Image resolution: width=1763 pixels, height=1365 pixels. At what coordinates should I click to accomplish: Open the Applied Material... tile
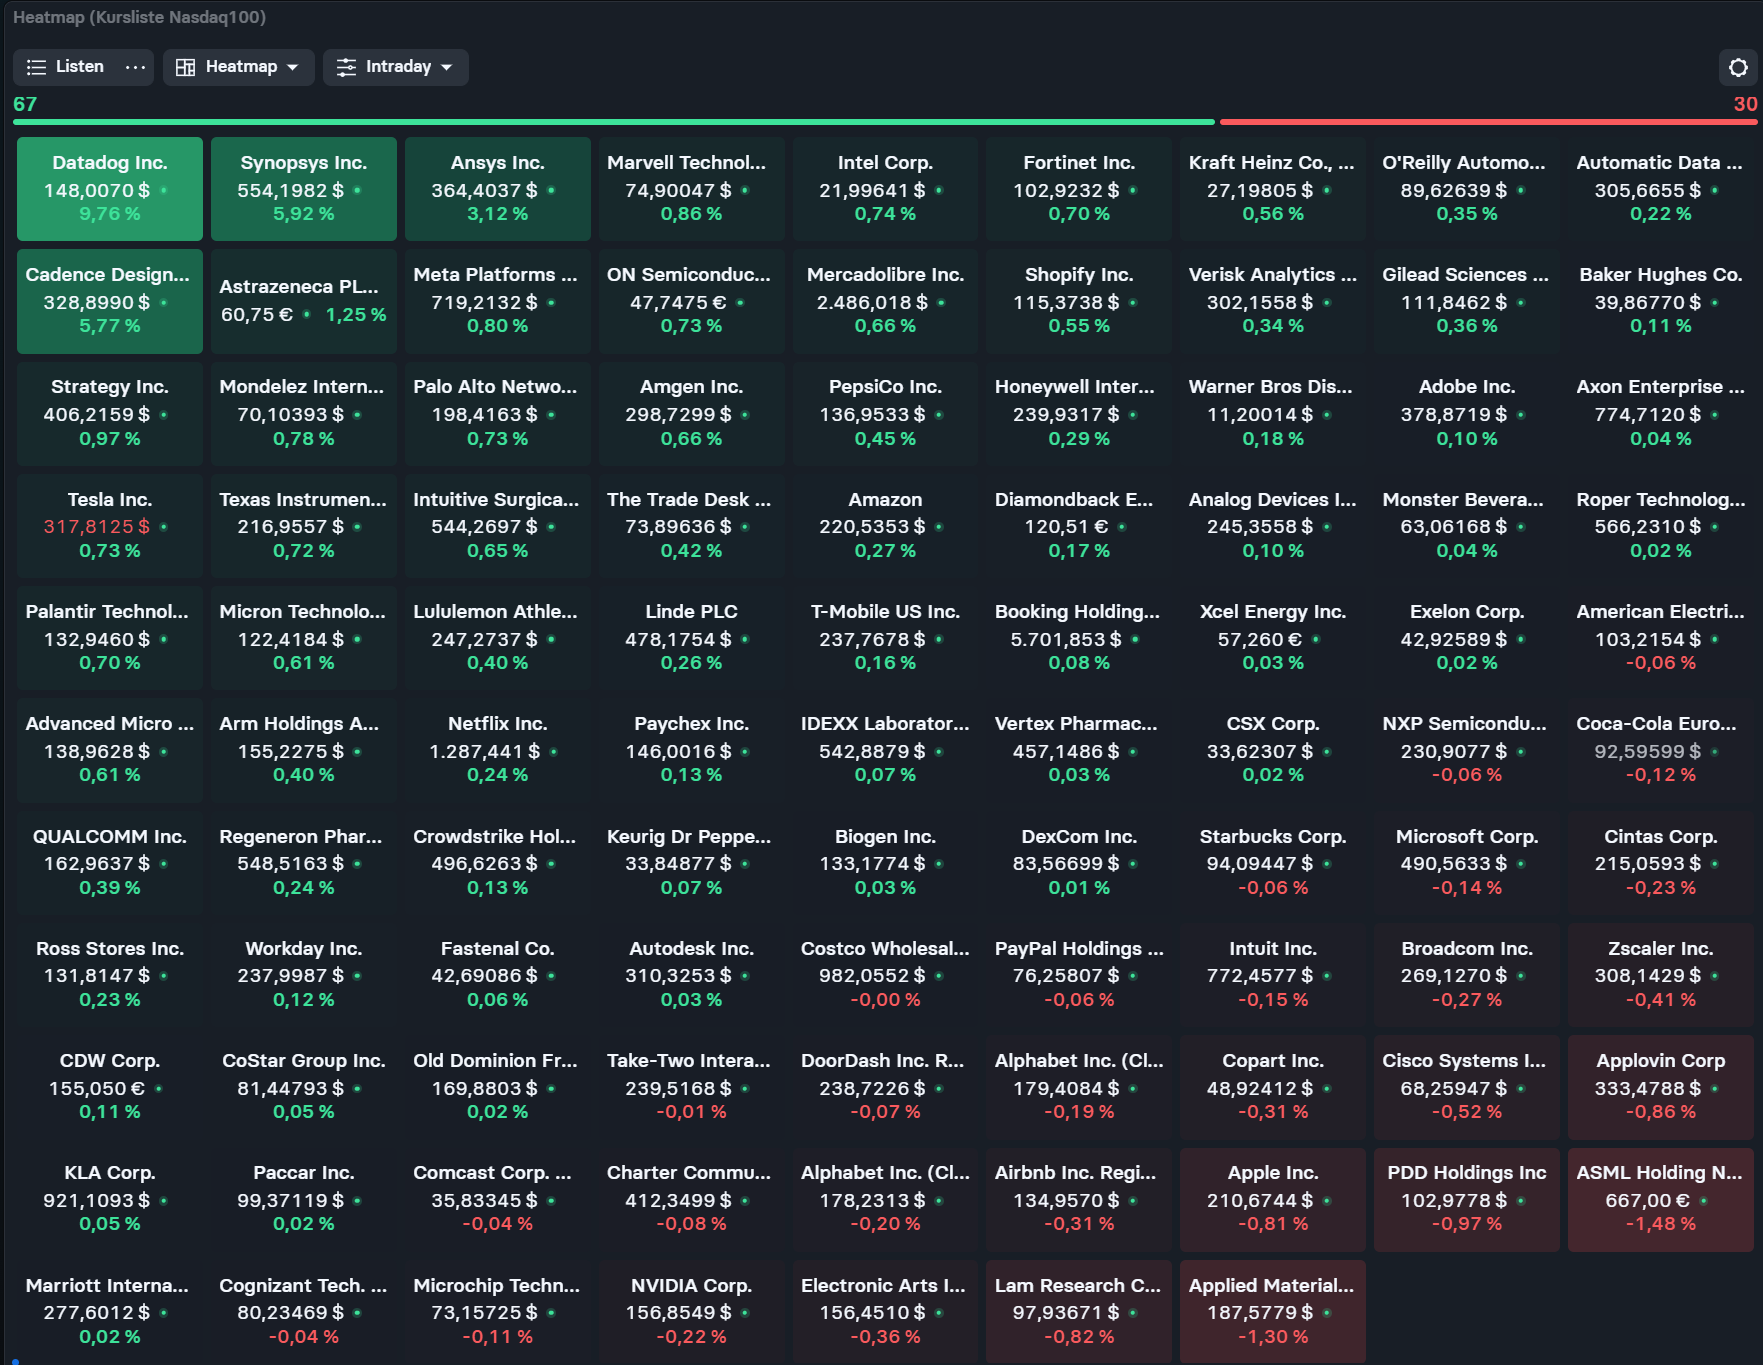[1273, 1312]
